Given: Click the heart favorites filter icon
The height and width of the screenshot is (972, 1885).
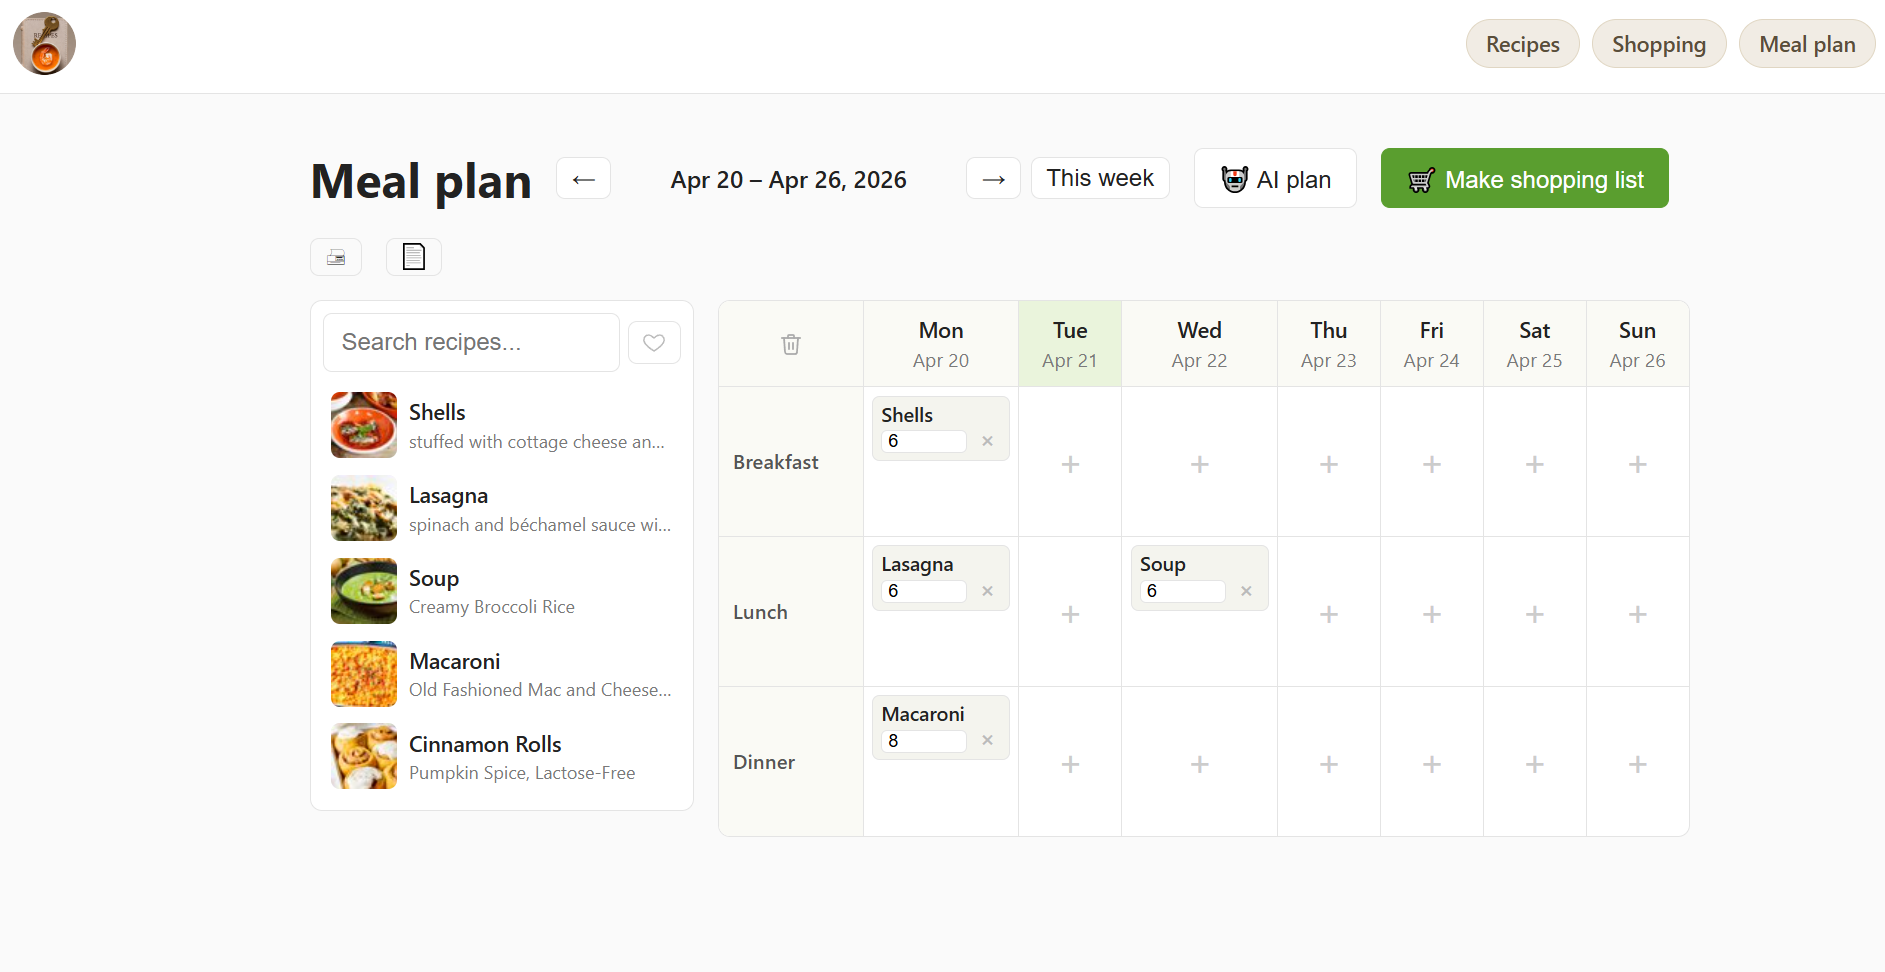Looking at the screenshot, I should pyautogui.click(x=654, y=342).
